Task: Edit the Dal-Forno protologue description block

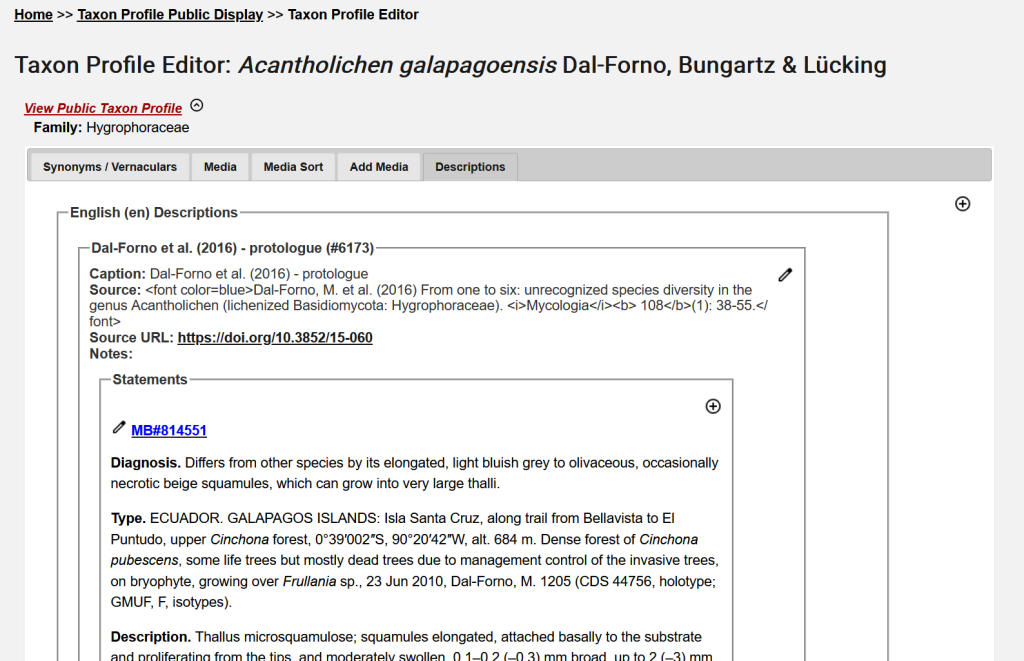Action: pos(785,275)
